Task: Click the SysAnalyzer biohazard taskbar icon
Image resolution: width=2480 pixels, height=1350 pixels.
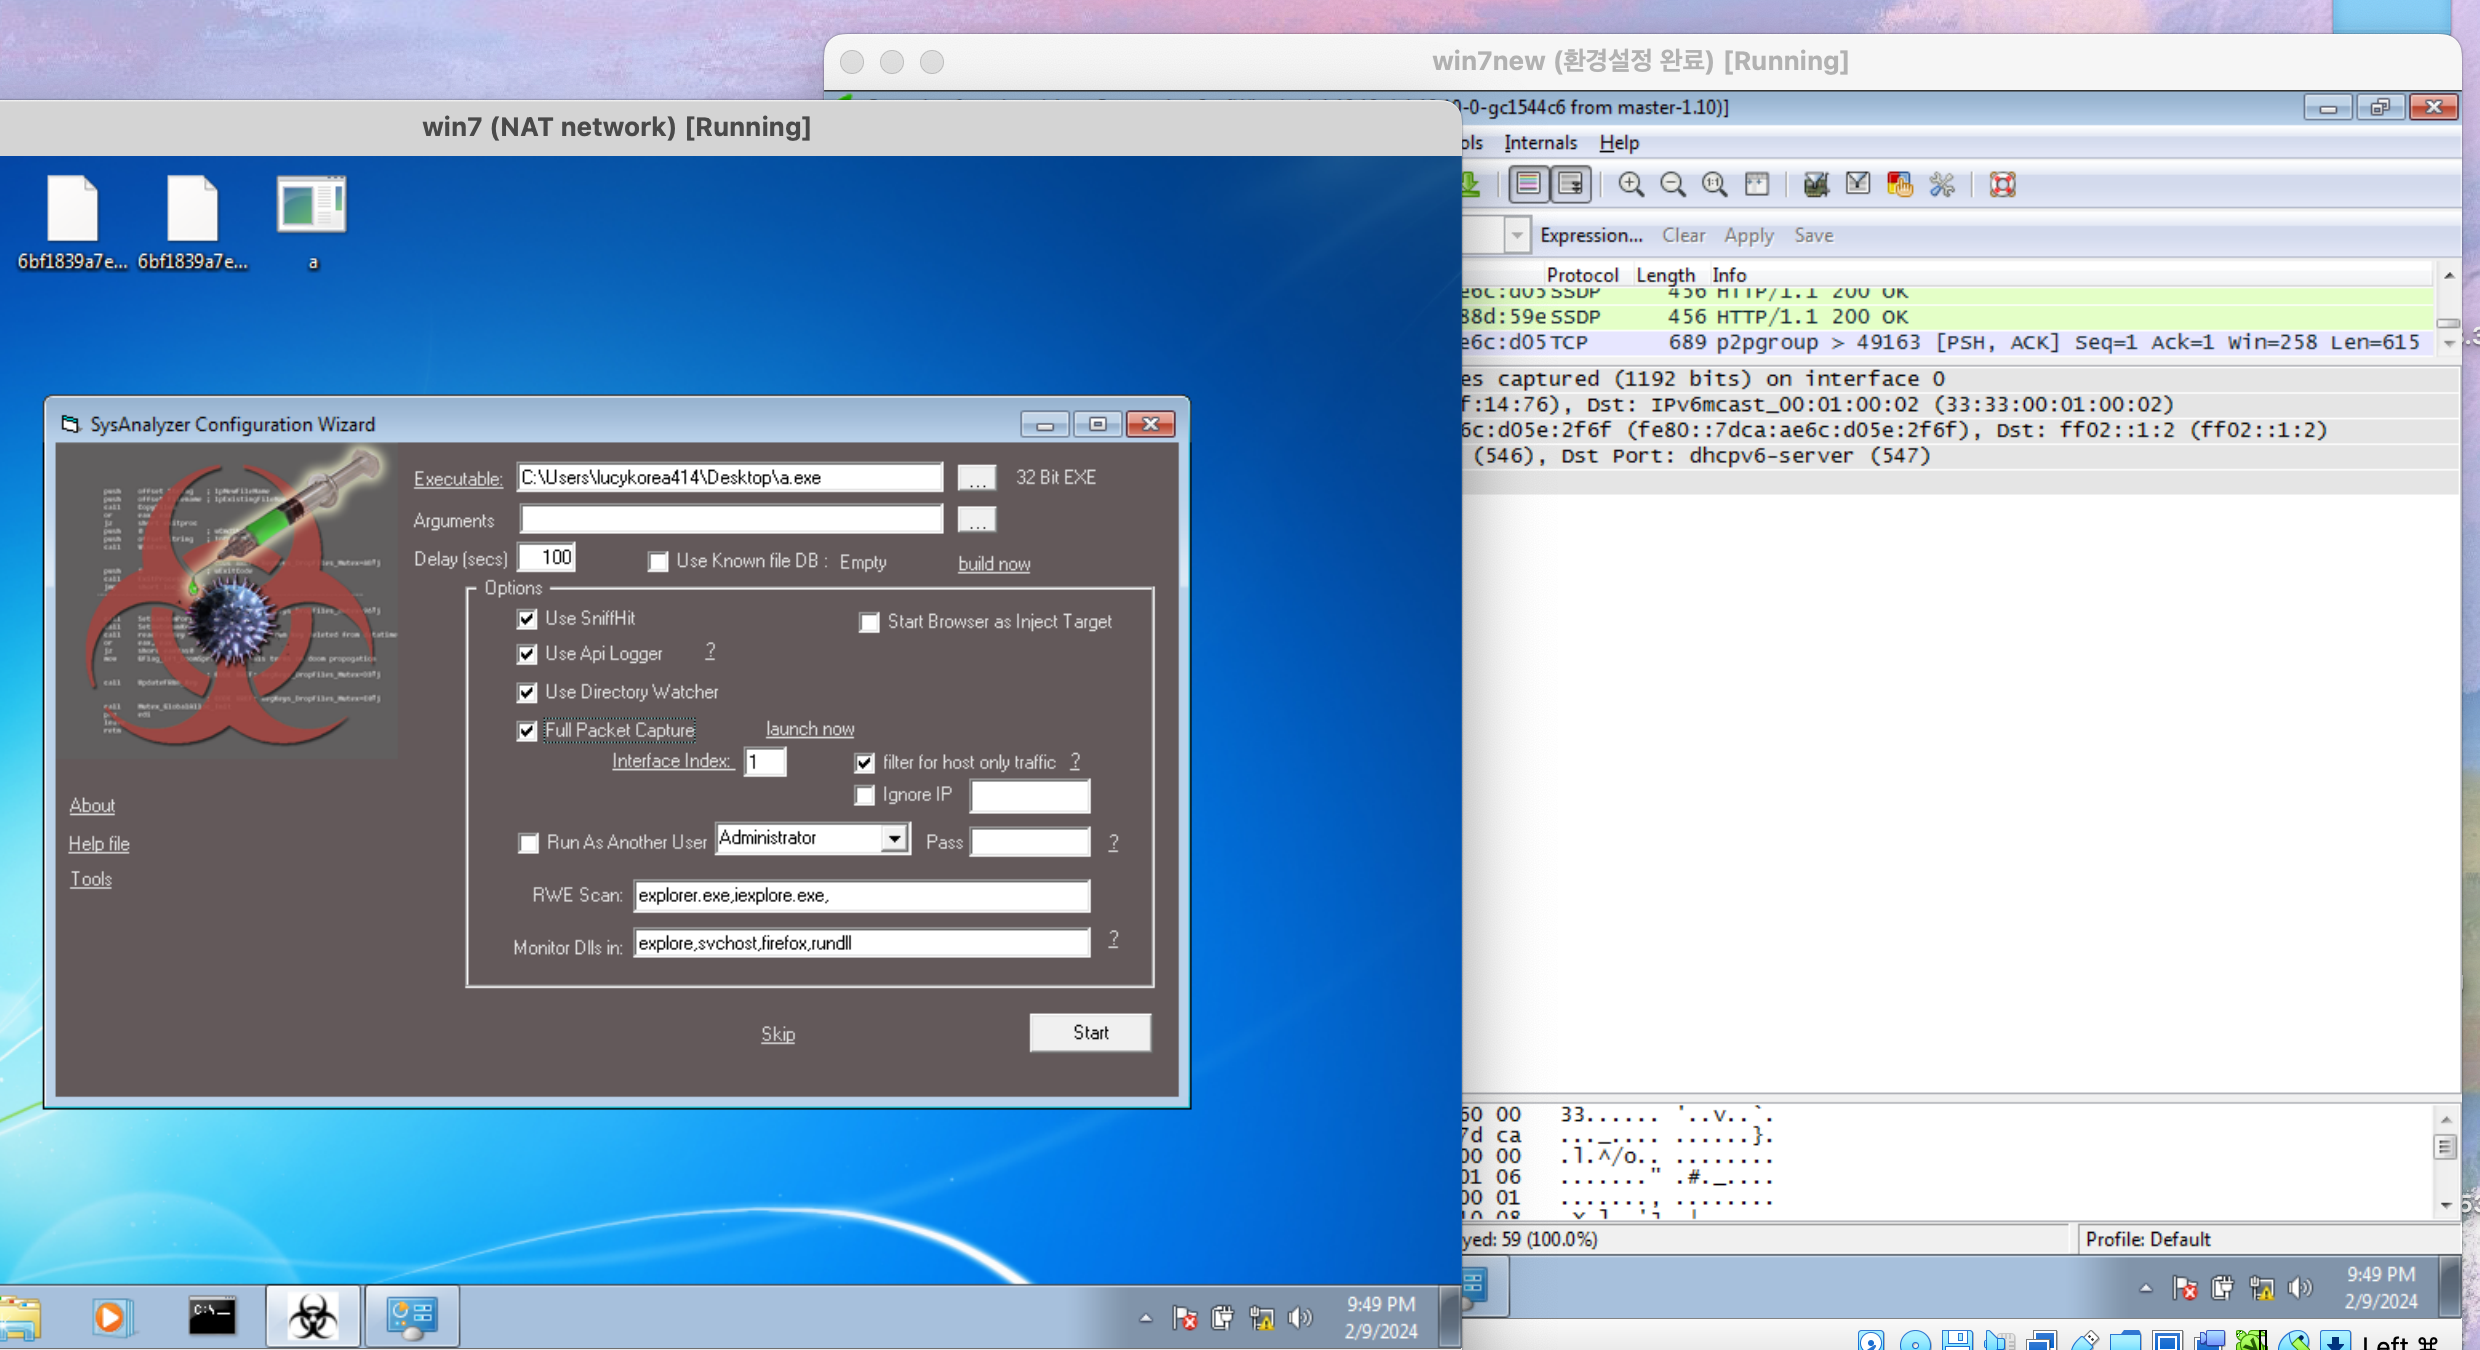Action: point(313,1316)
